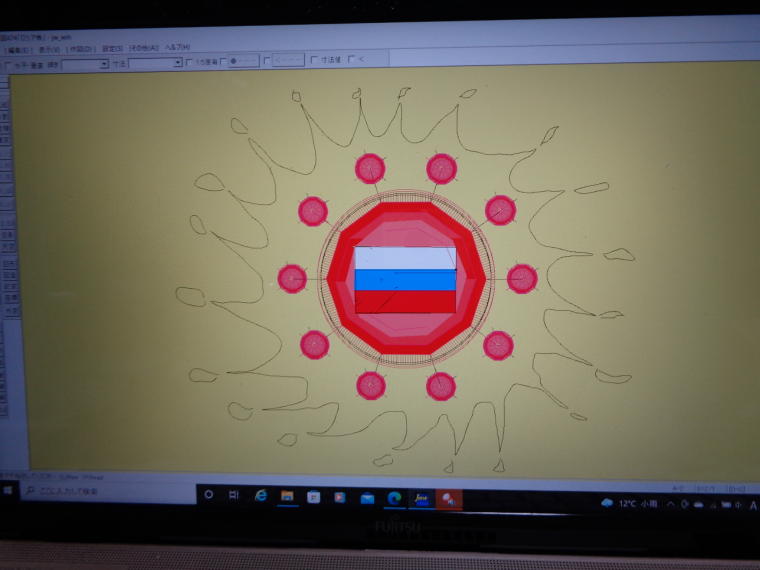760x570 pixels.
Task: Click the dot-ended line style button
Action: point(244,61)
